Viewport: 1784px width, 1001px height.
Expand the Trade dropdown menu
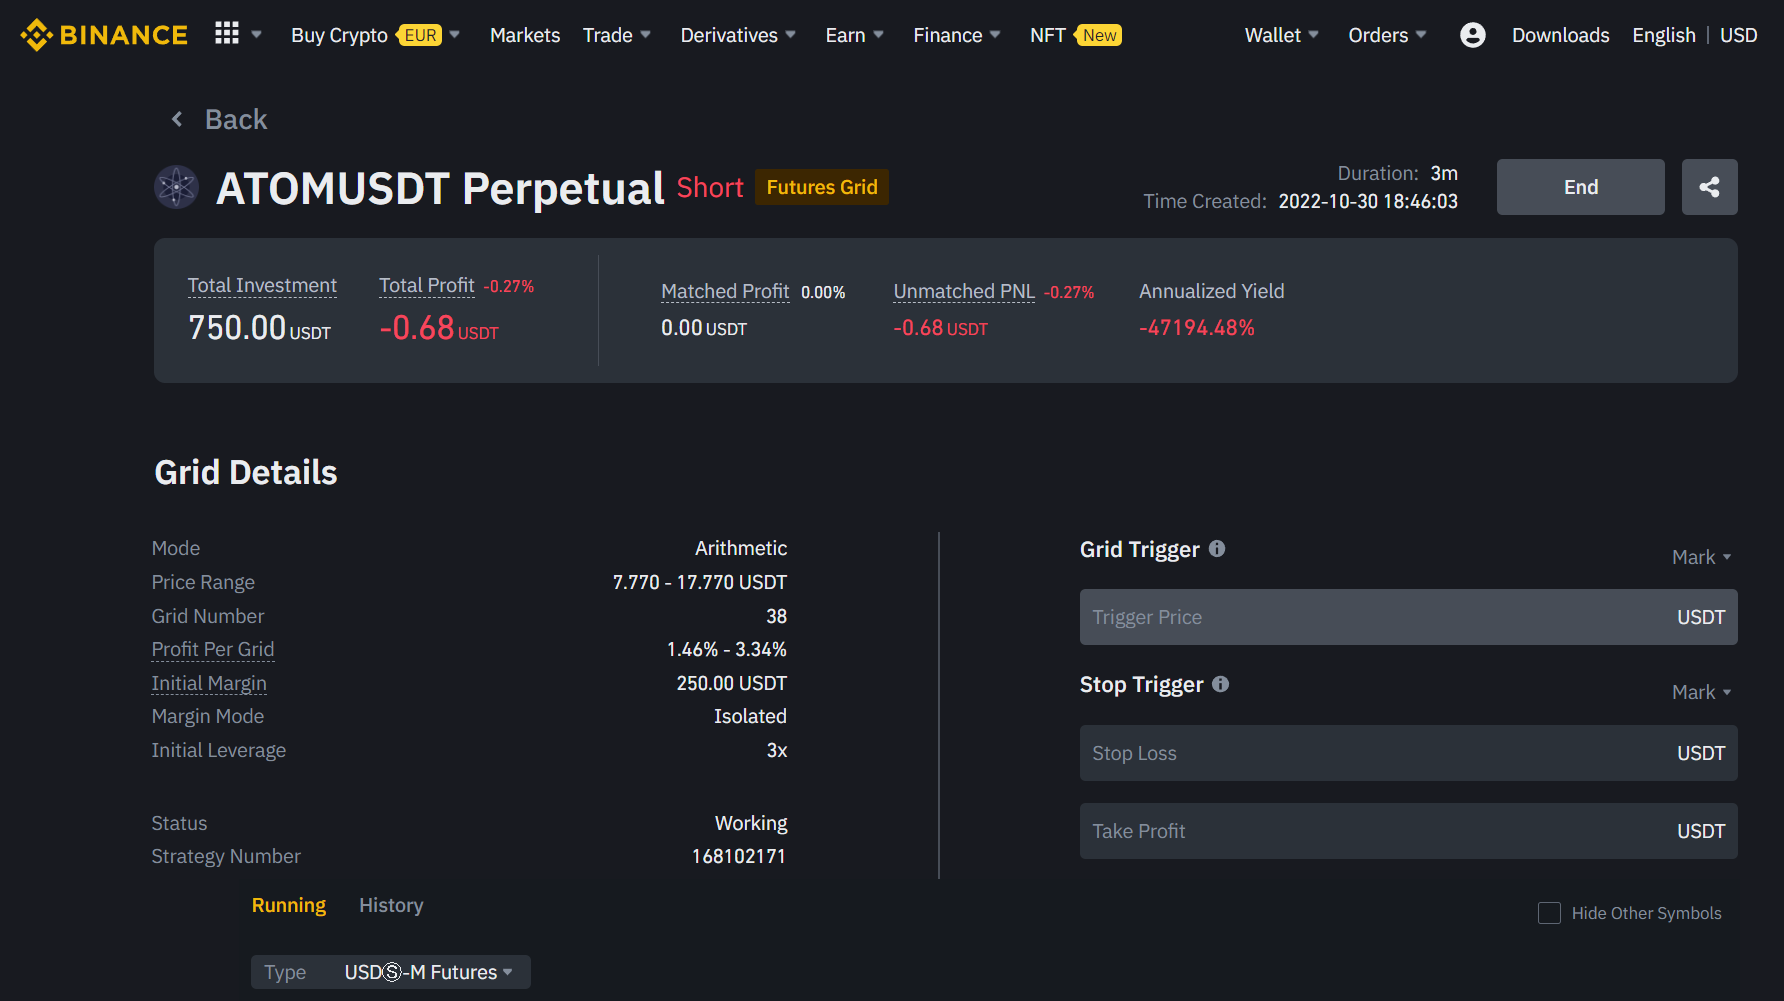617,35
